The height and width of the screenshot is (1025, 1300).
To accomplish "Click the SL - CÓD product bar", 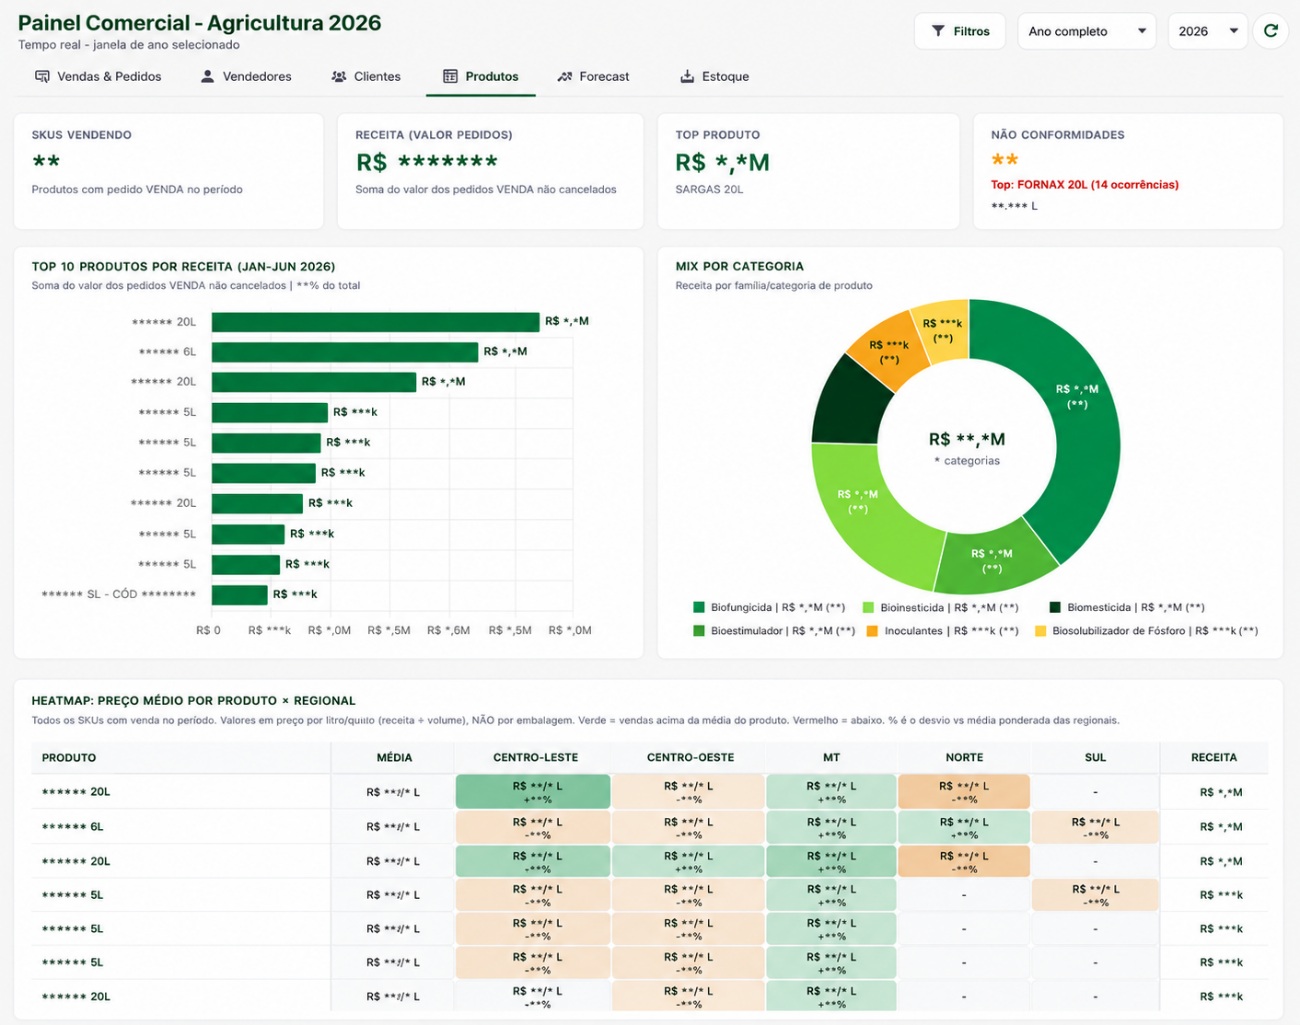I will click(x=240, y=595).
